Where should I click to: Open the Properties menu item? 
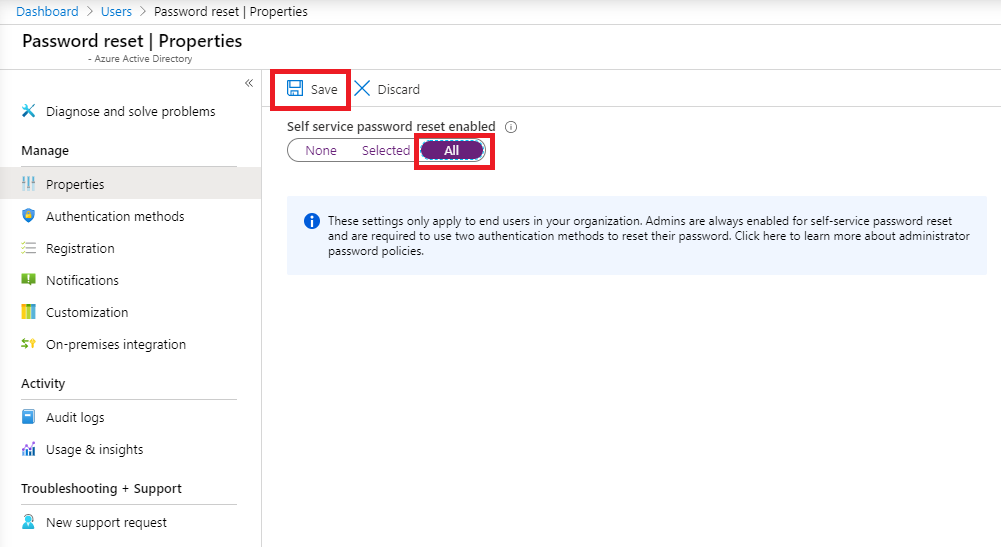[75, 184]
